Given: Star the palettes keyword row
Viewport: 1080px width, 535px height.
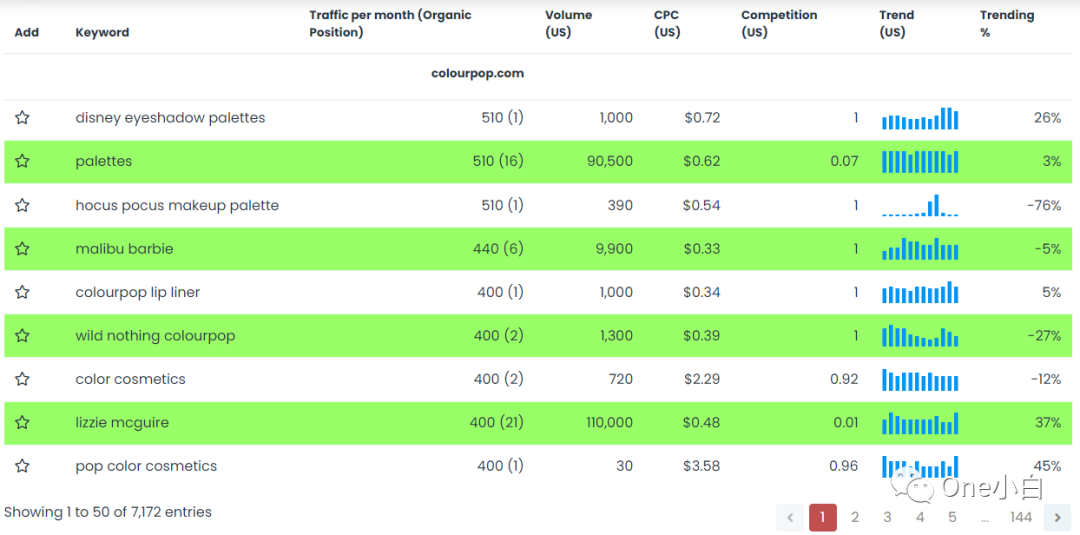Looking at the screenshot, I should pos(22,161).
